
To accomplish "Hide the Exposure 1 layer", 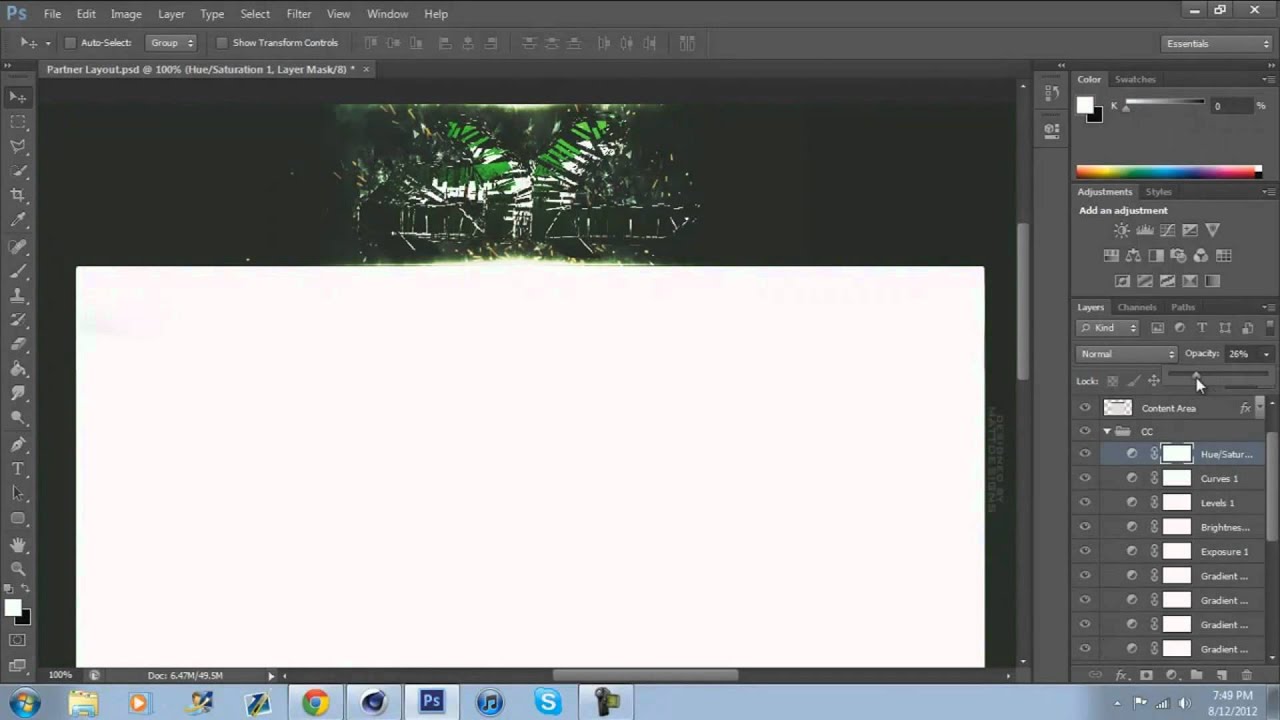I will click(1085, 551).
